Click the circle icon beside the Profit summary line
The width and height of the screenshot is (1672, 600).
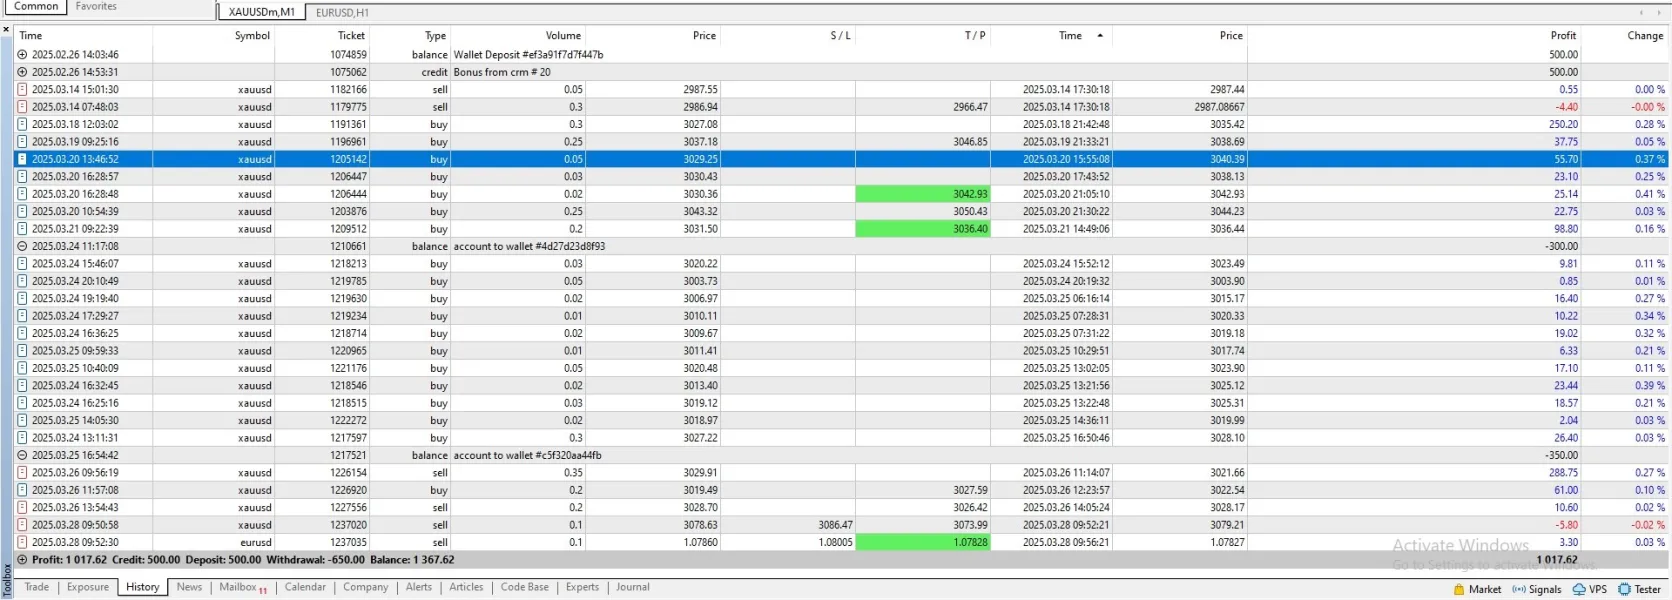click(x=22, y=560)
